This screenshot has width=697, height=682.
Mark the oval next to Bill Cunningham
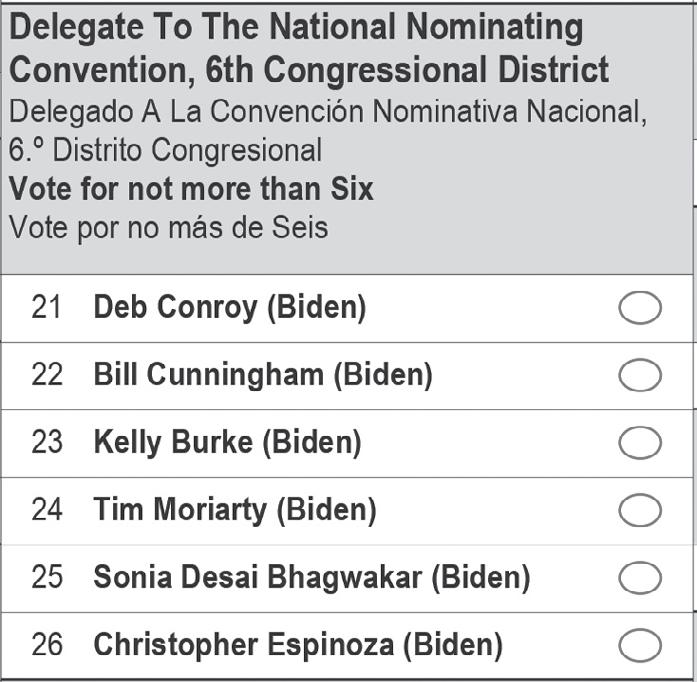pos(640,376)
